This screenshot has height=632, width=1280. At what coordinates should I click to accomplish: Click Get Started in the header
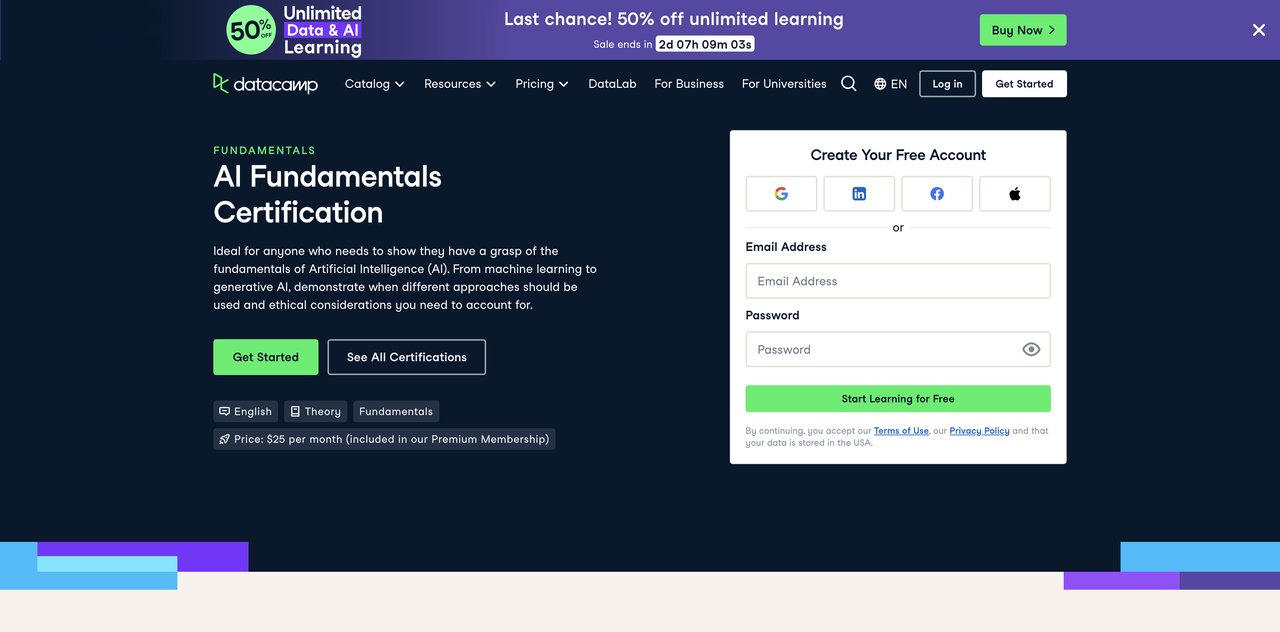(x=1024, y=84)
